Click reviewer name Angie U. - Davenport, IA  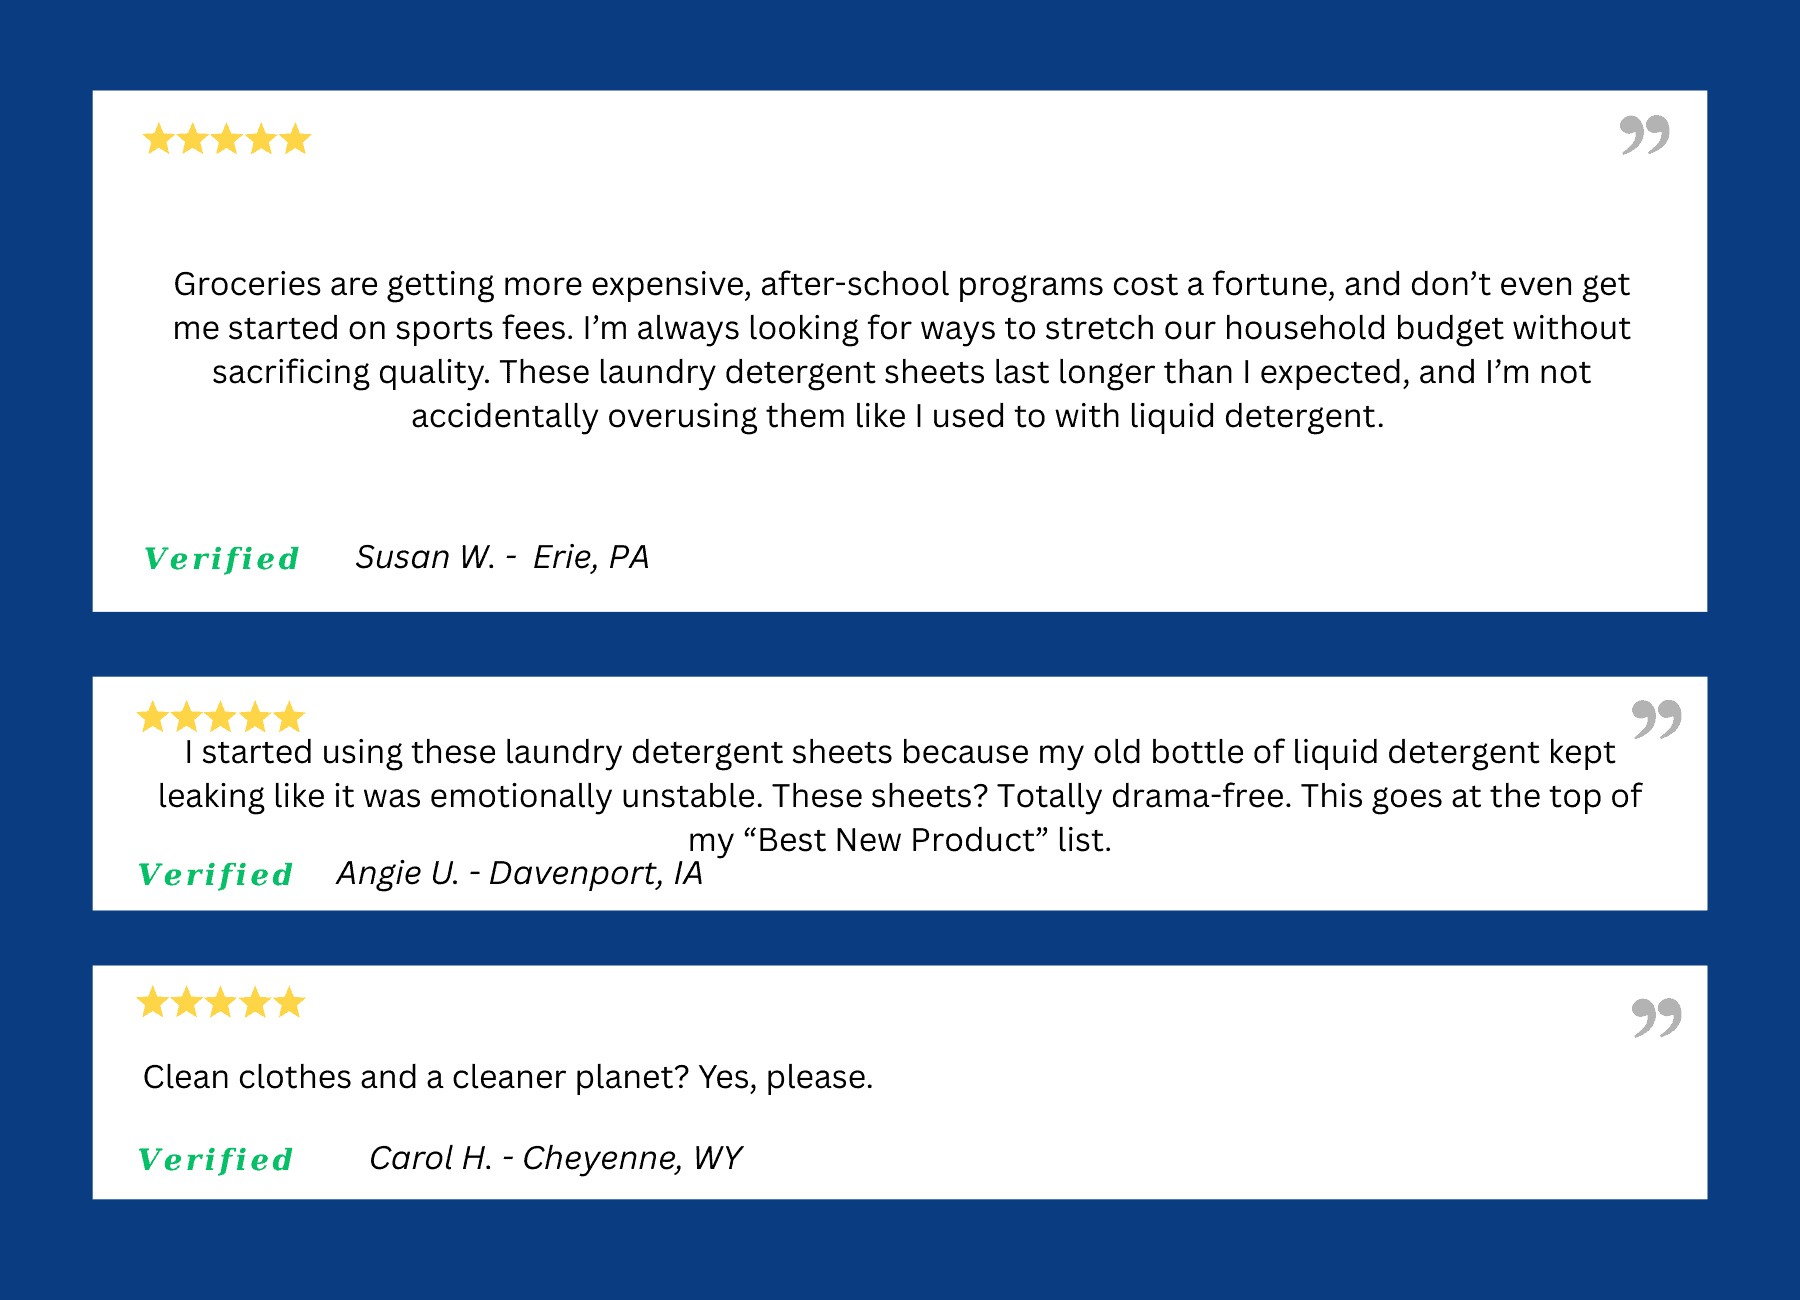tap(519, 873)
